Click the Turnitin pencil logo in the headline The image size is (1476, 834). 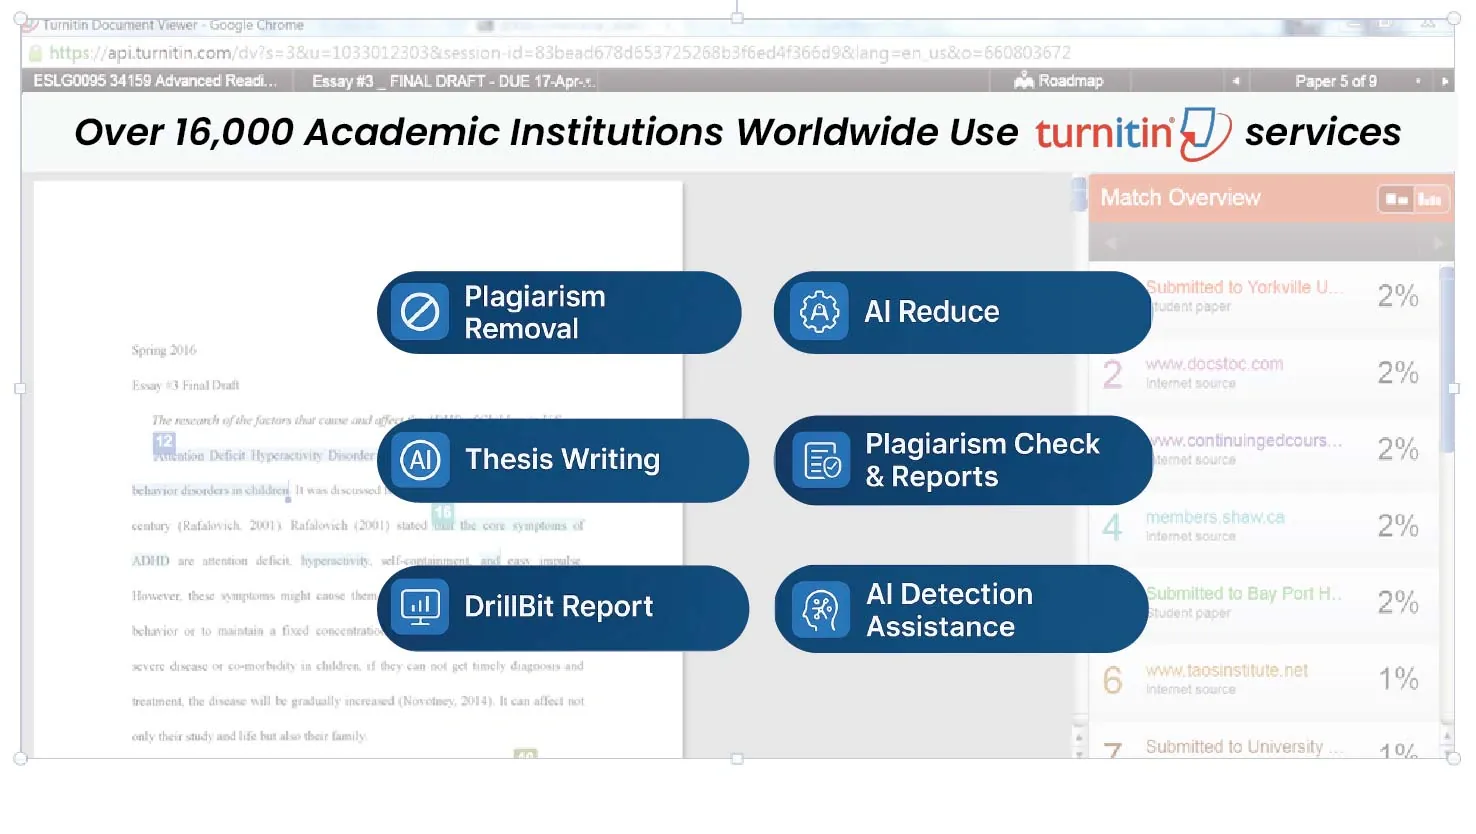point(1199,131)
